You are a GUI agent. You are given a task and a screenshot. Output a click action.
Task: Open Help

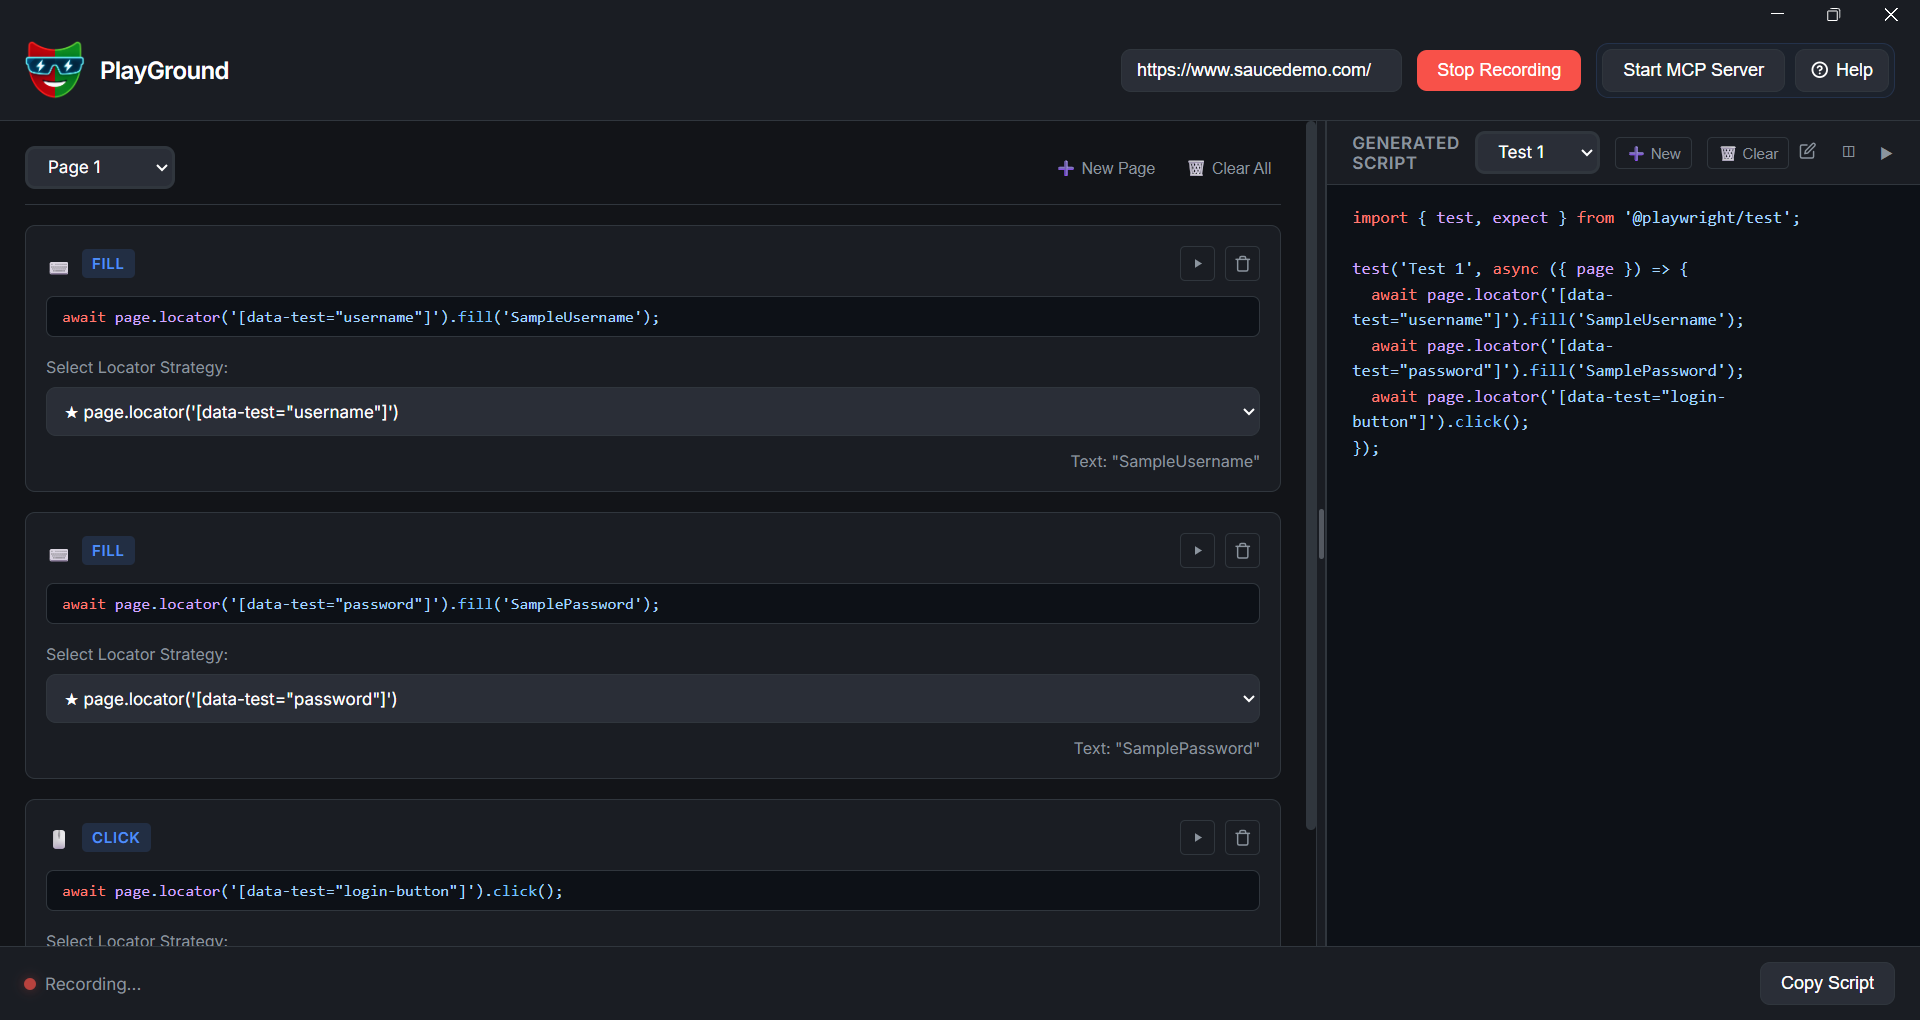(1842, 70)
